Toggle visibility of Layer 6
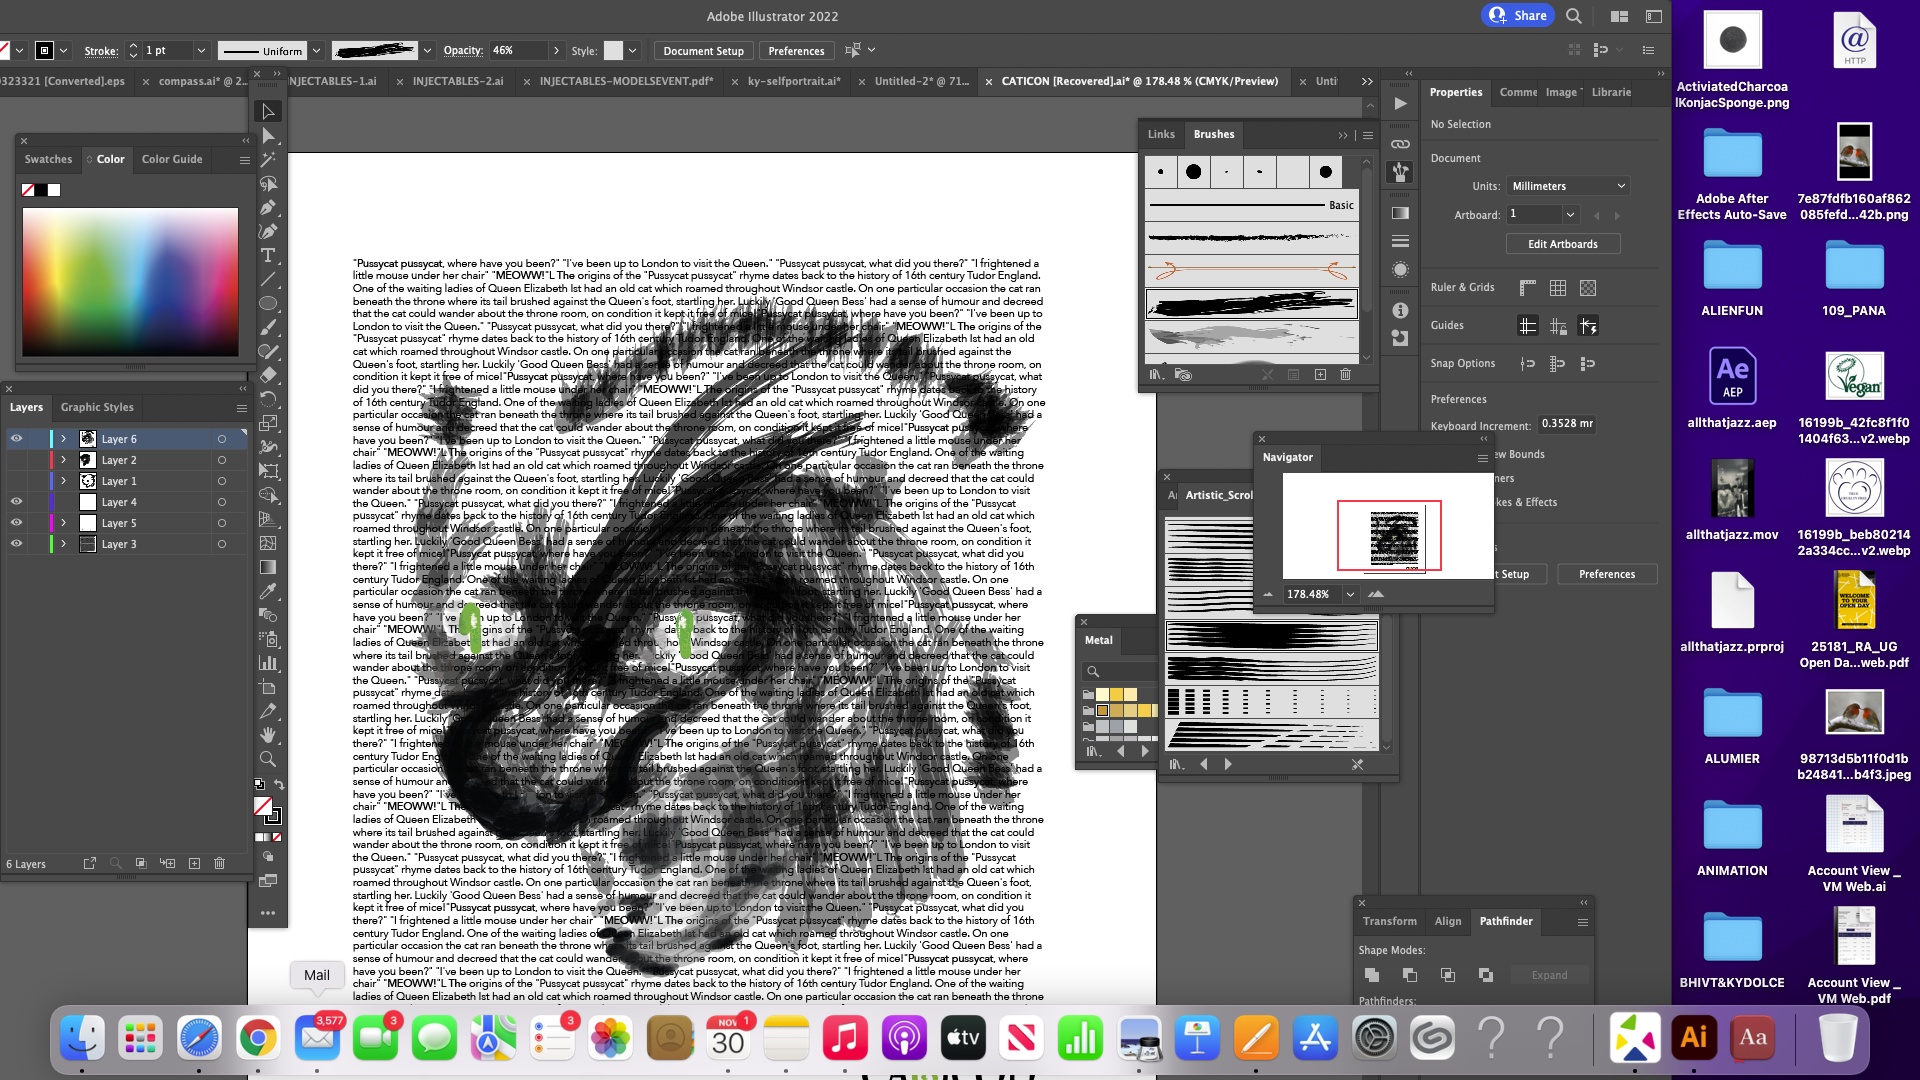The height and width of the screenshot is (1080, 1920). (x=16, y=439)
